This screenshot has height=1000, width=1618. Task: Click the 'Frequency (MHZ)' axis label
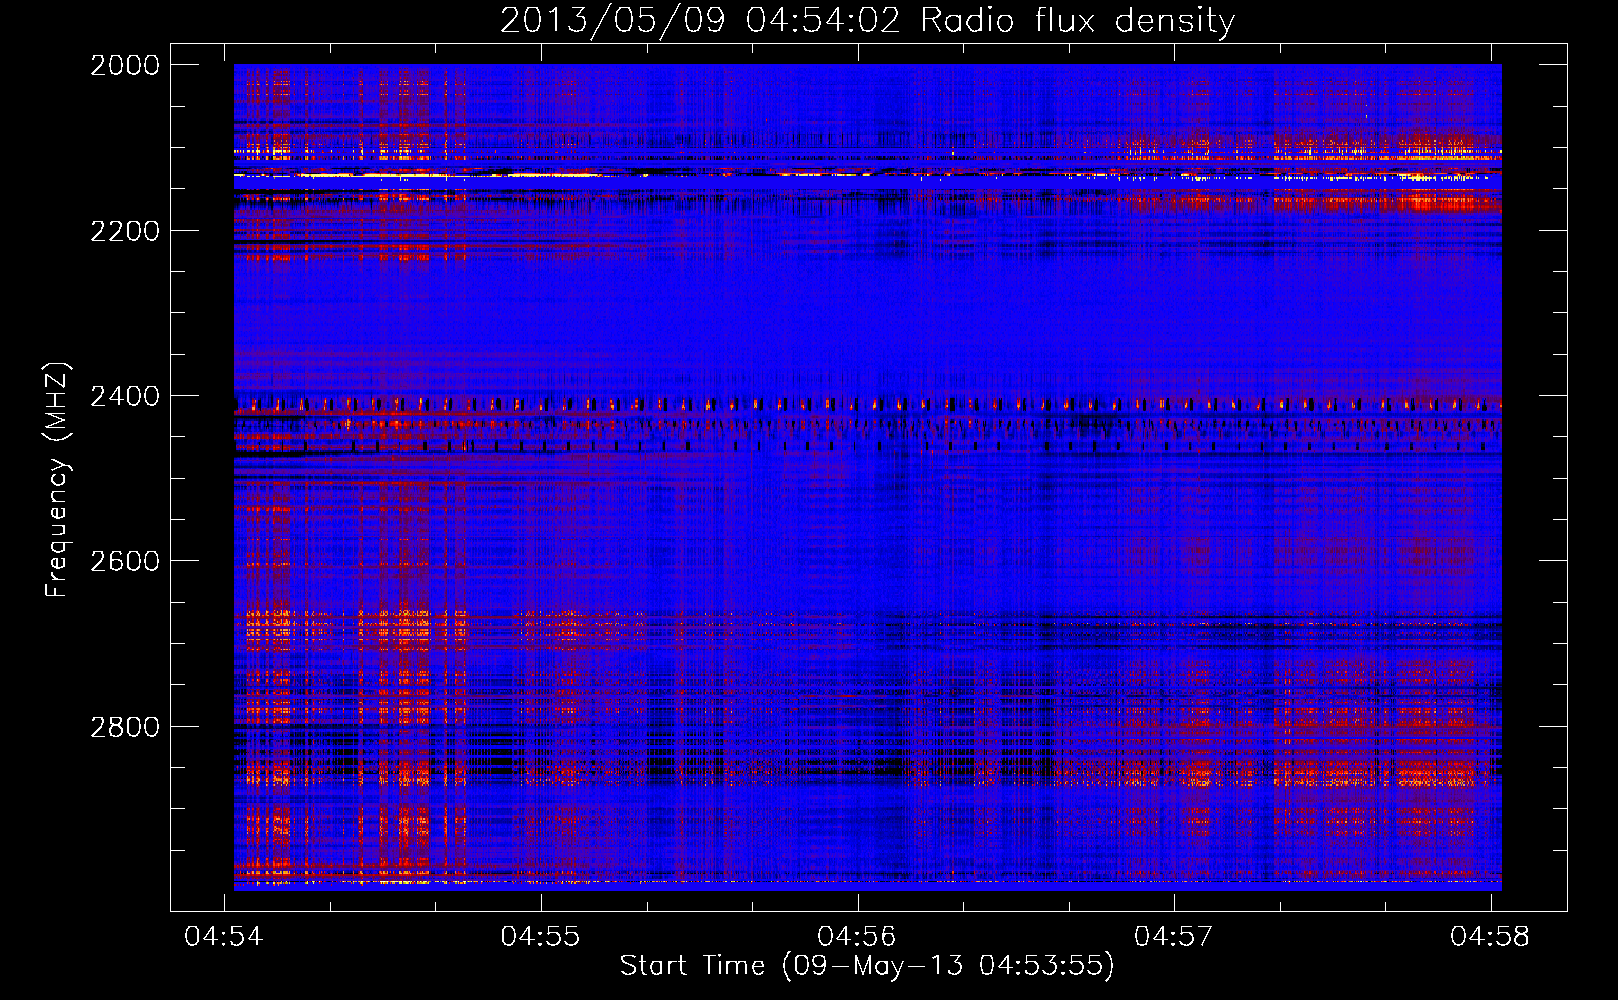pos(57,480)
